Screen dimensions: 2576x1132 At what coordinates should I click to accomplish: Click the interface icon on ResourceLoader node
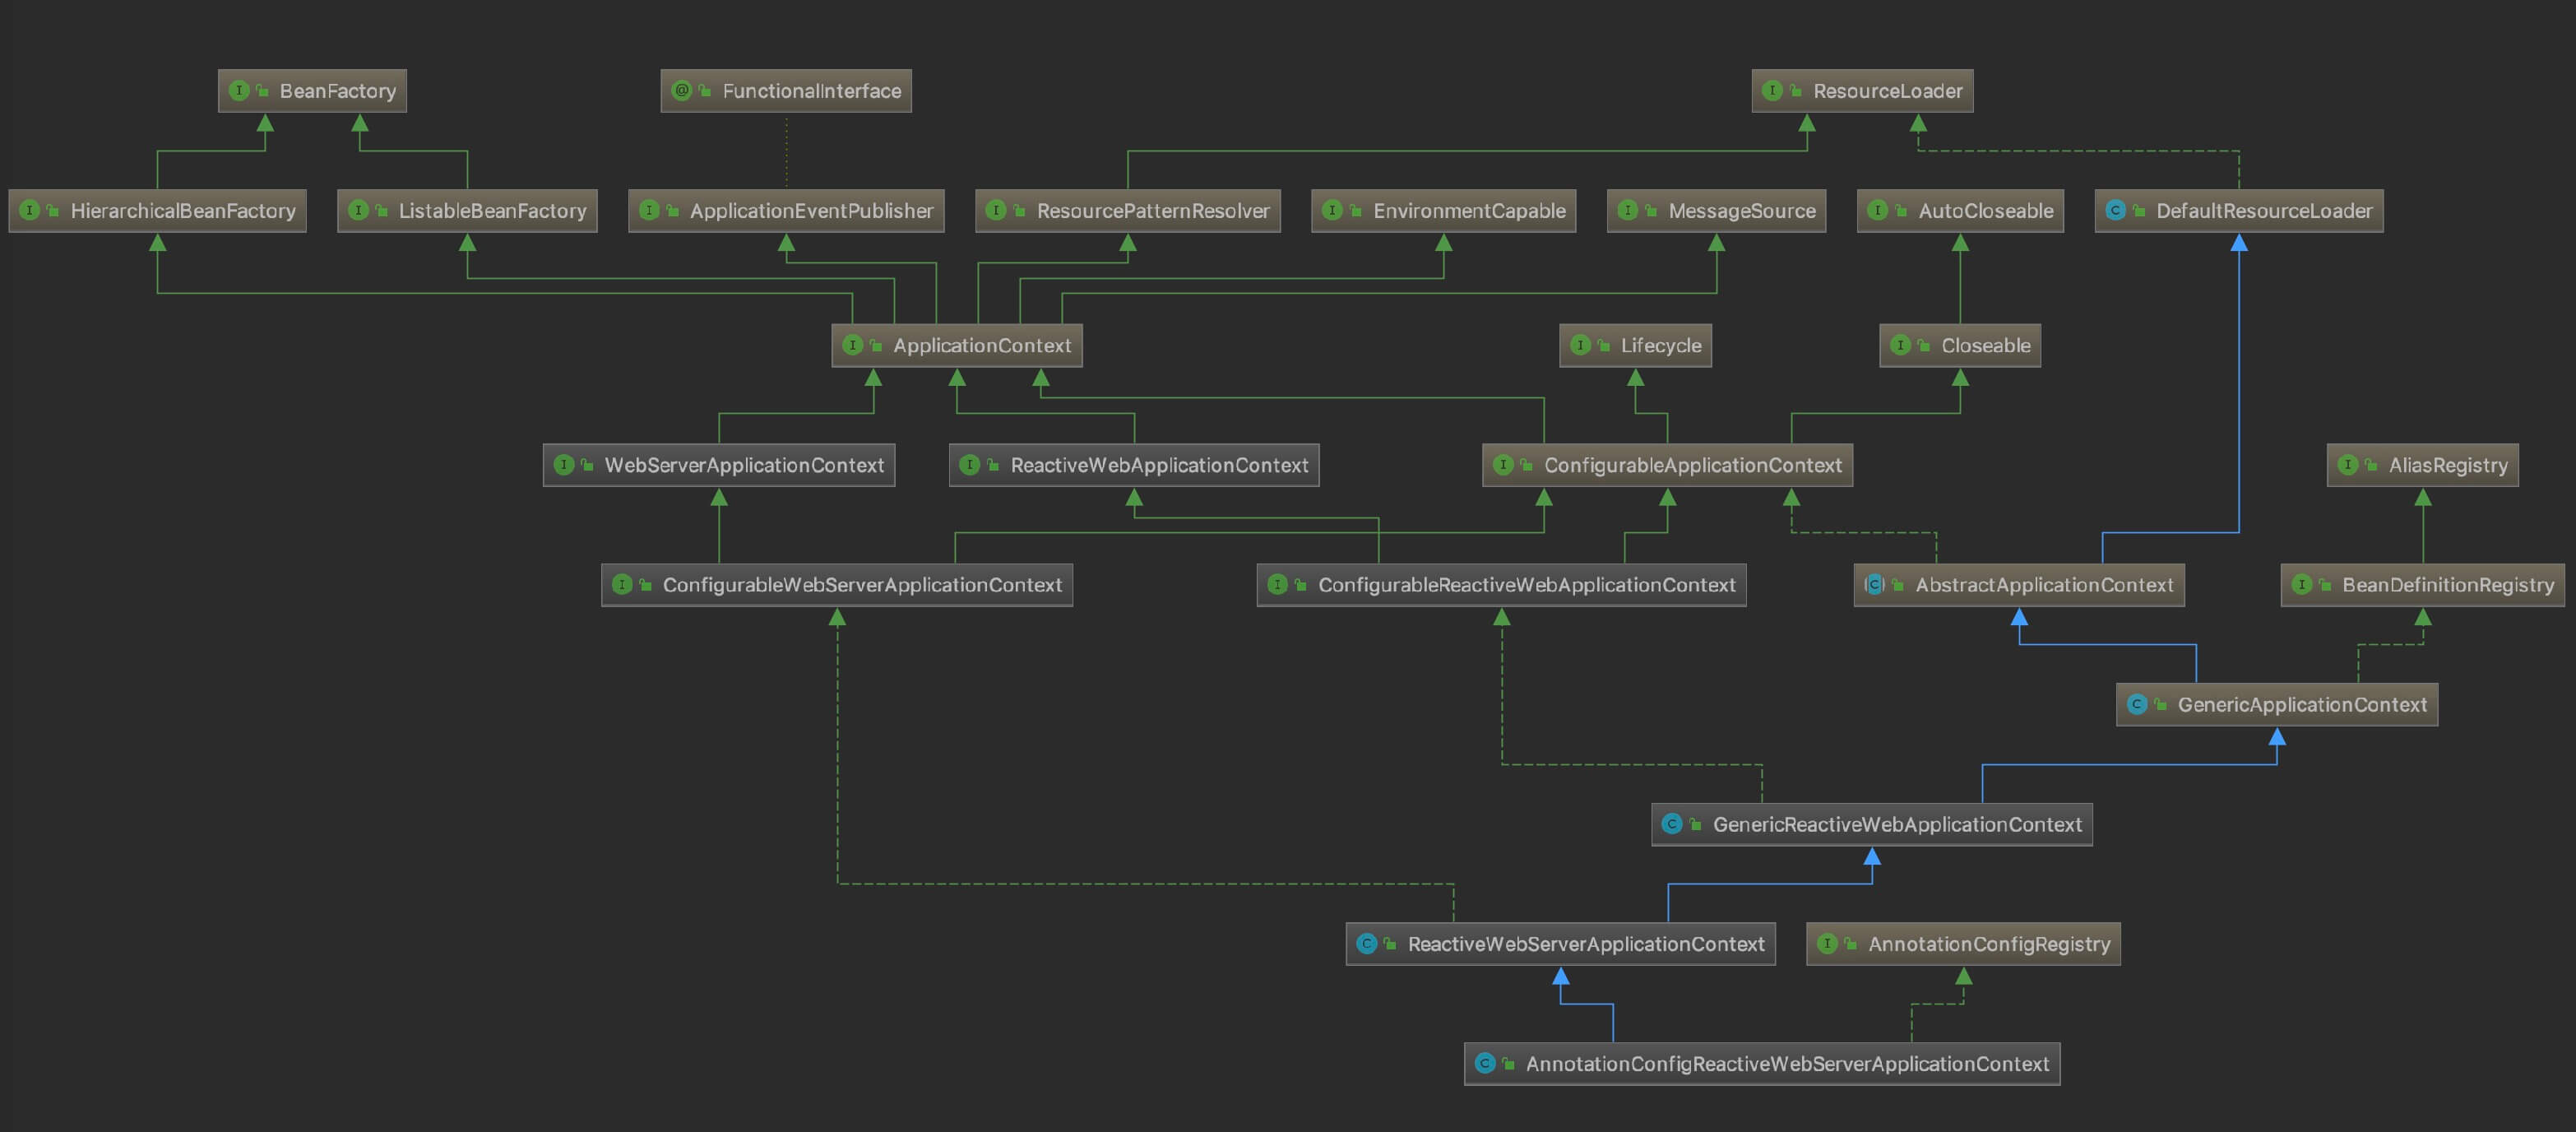tap(1773, 91)
